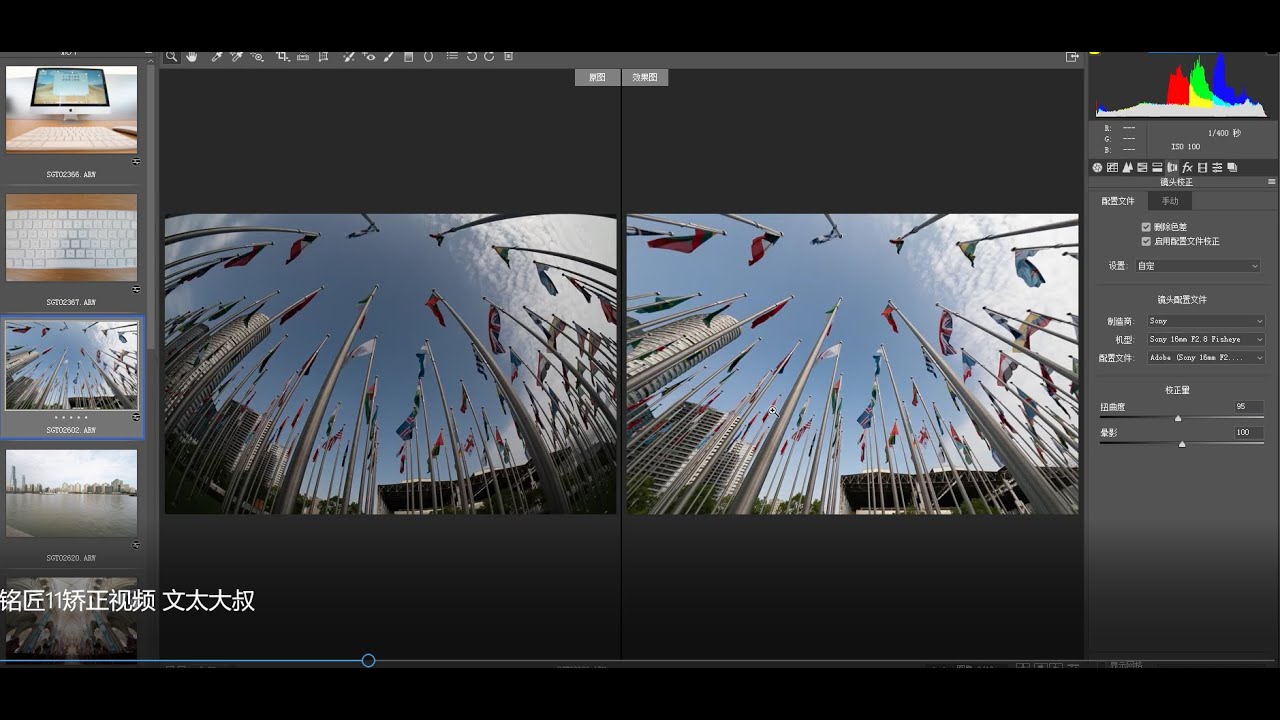Image resolution: width=1280 pixels, height=720 pixels.
Task: Open the Tone Curve panel icon
Action: [1112, 167]
